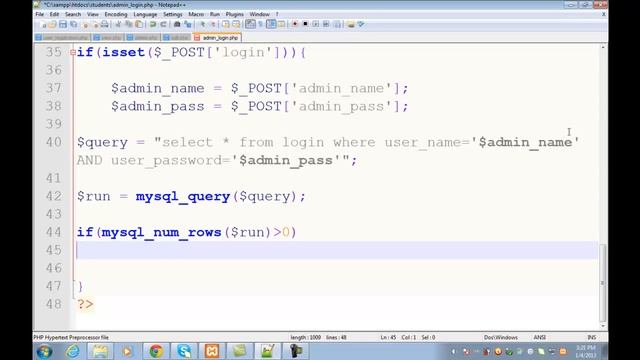Viewport: 640px width, 360px height.
Task: Open the View menu
Action: click(93, 14)
